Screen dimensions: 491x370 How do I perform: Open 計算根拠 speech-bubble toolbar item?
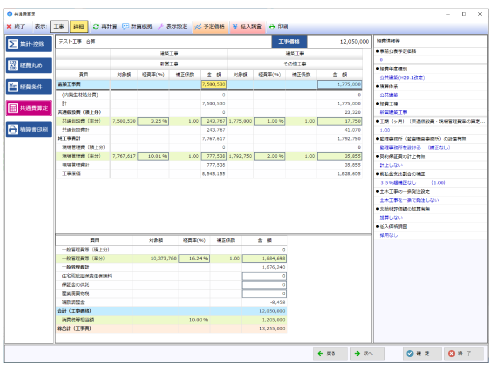137,27
